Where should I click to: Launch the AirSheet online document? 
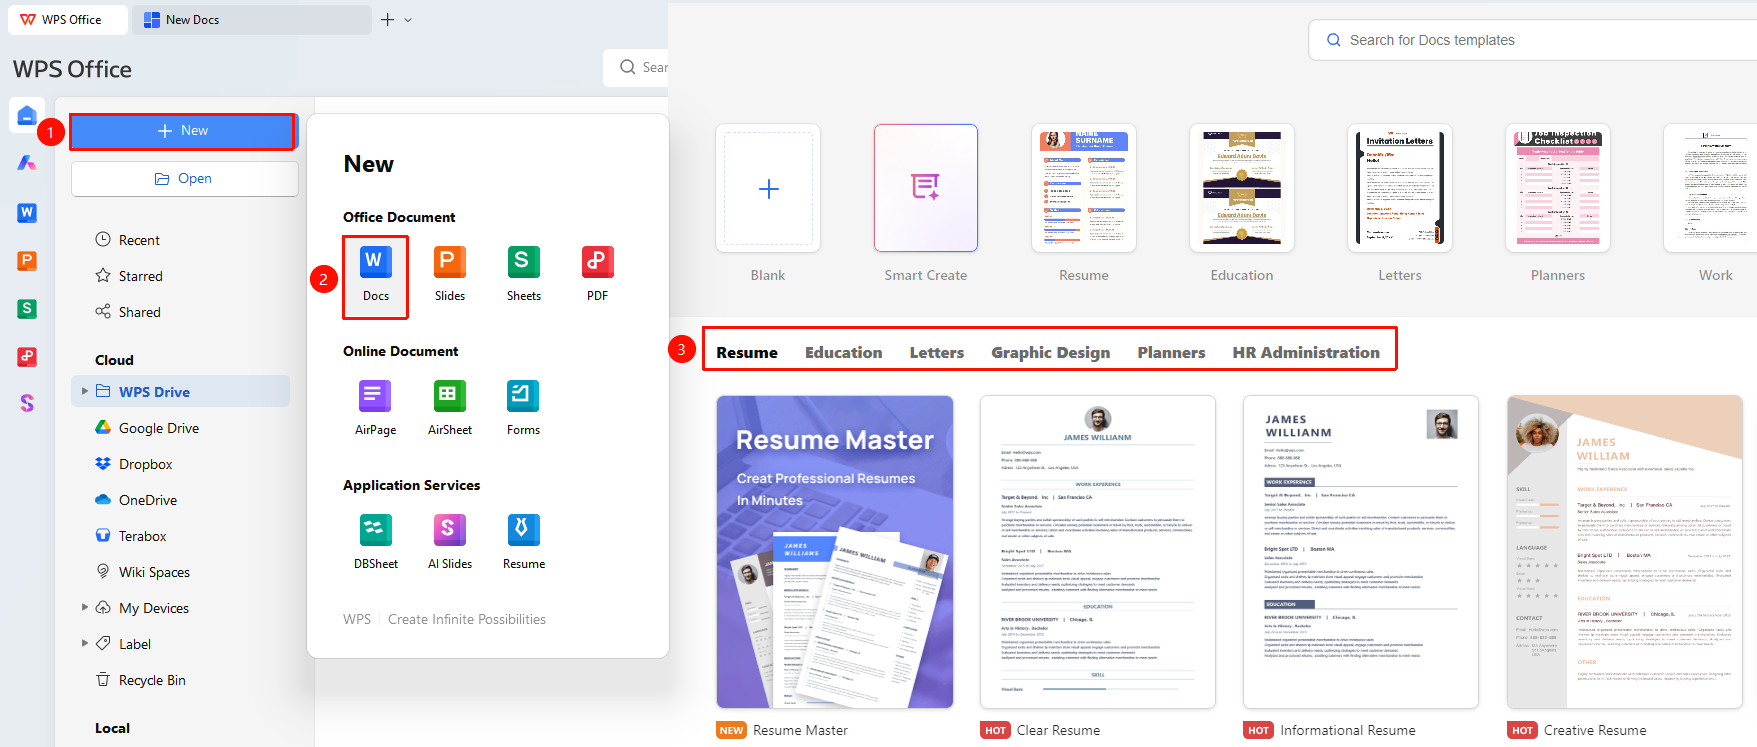449,396
